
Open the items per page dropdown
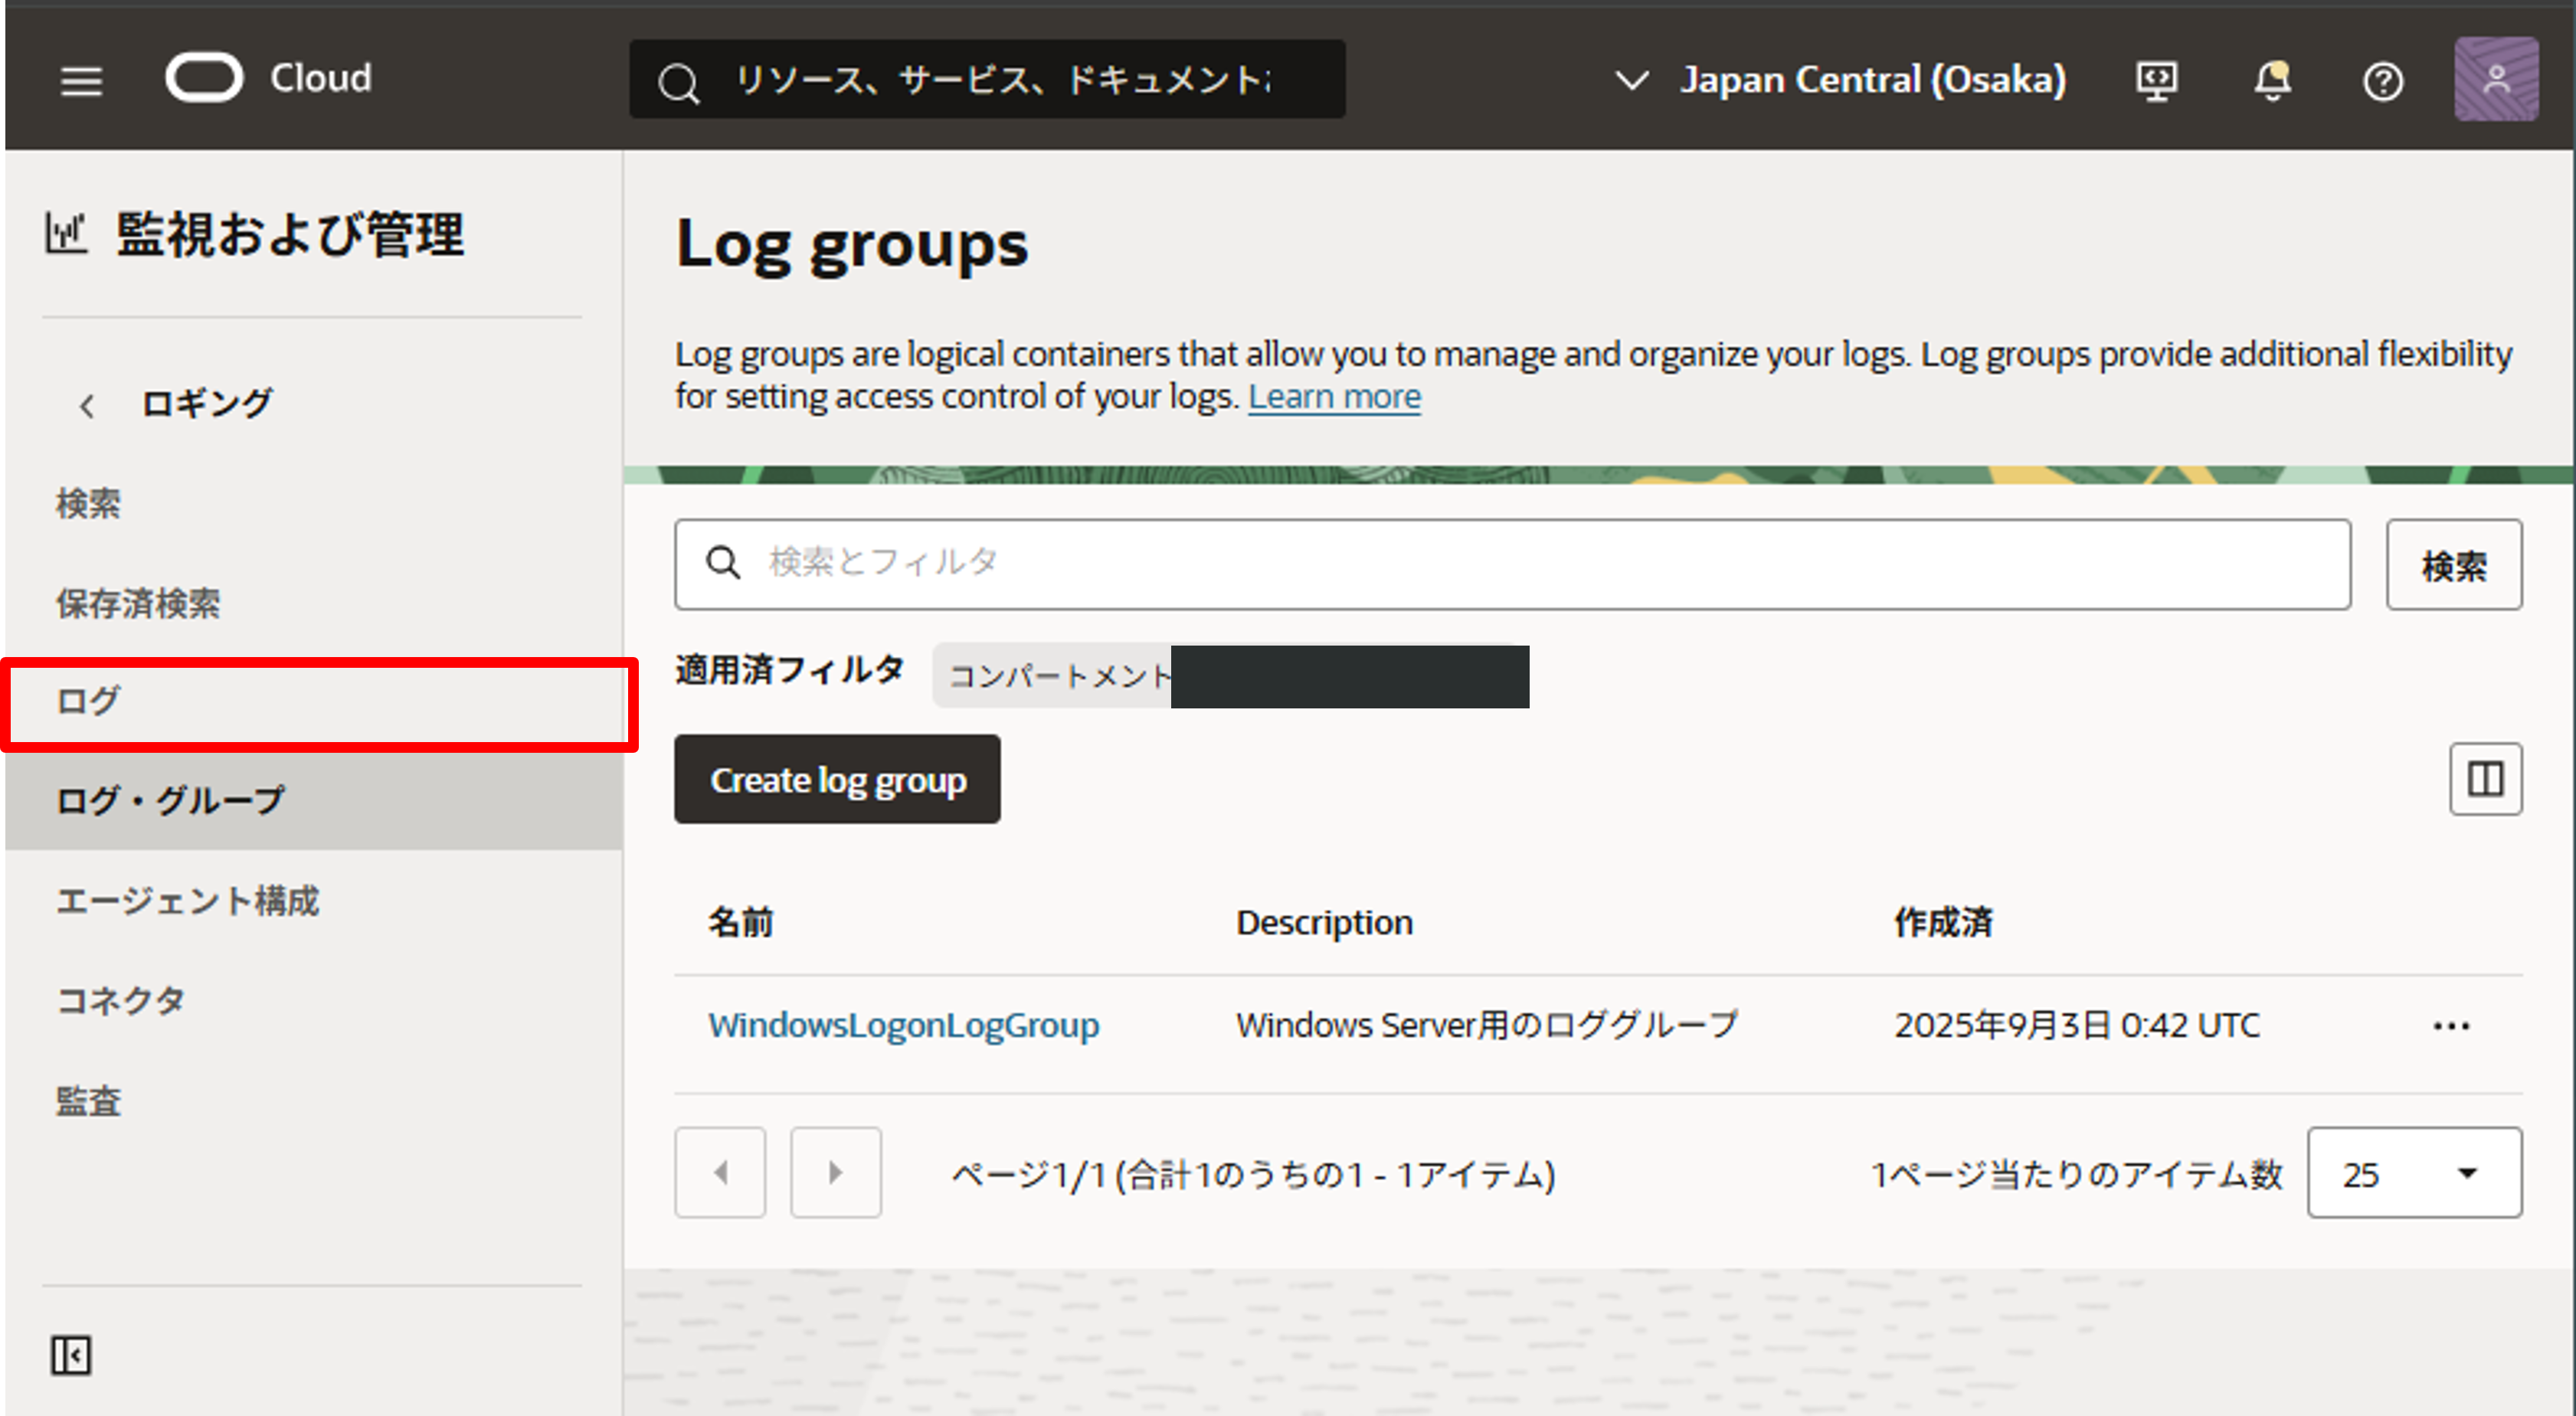(x=2414, y=1173)
